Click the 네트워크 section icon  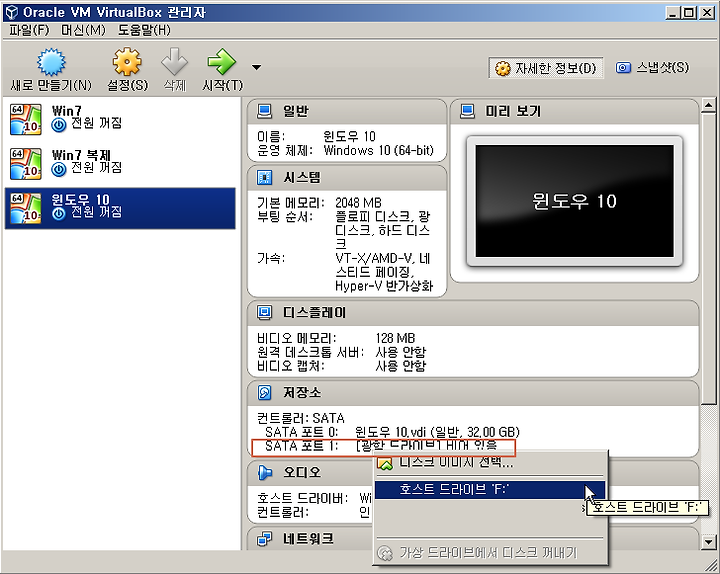[x=264, y=539]
